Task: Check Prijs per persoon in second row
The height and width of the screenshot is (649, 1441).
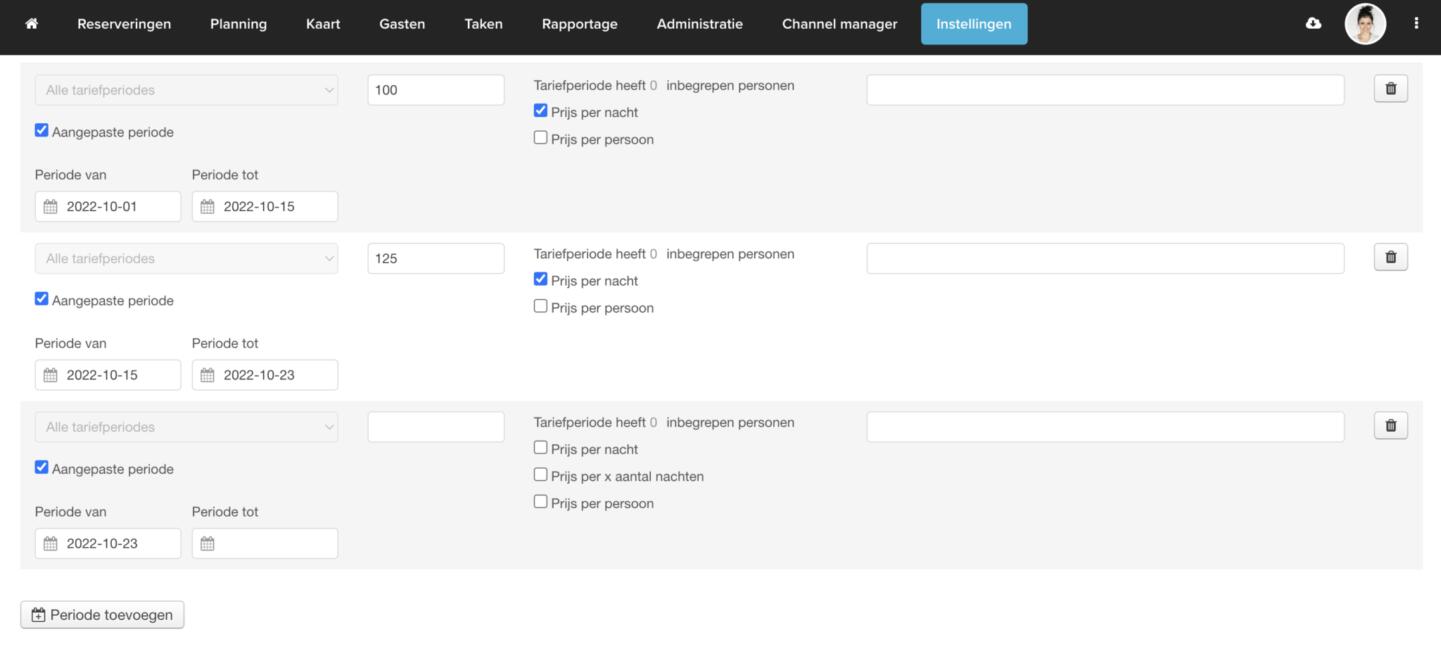Action: click(541, 307)
